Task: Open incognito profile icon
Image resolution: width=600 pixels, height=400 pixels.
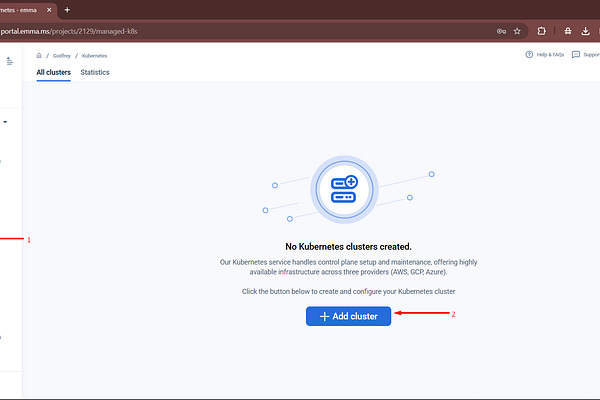Action: point(568,31)
